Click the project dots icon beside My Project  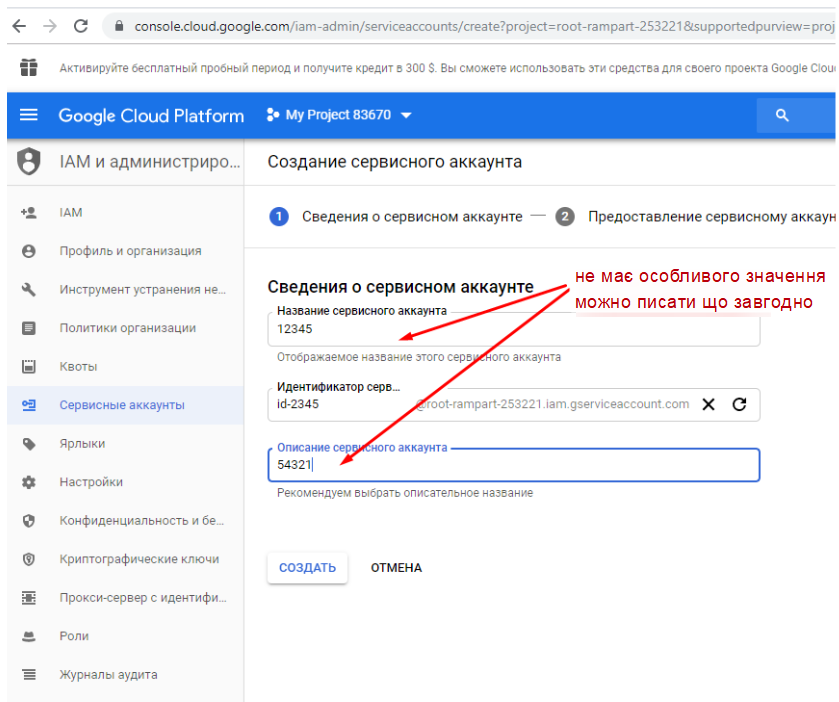coord(273,115)
